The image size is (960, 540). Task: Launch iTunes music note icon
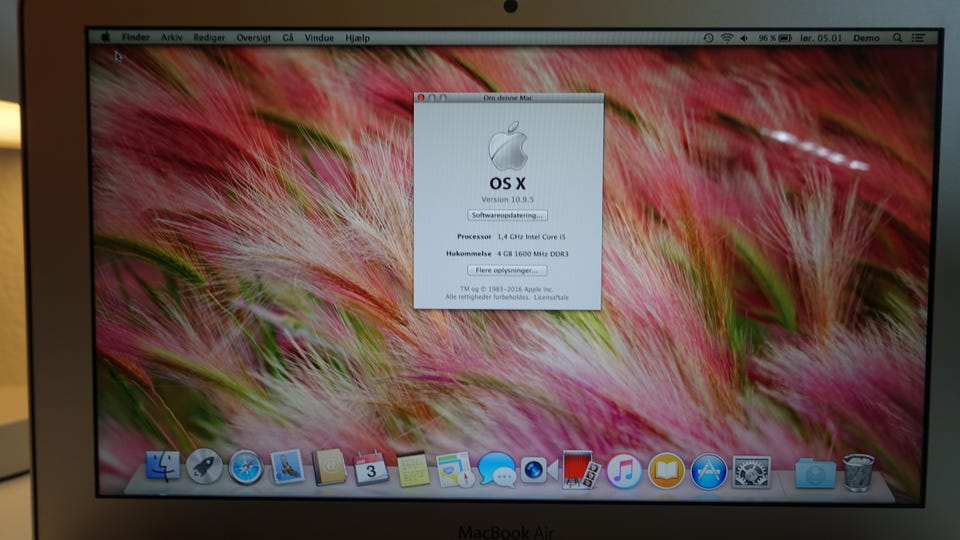point(623,471)
